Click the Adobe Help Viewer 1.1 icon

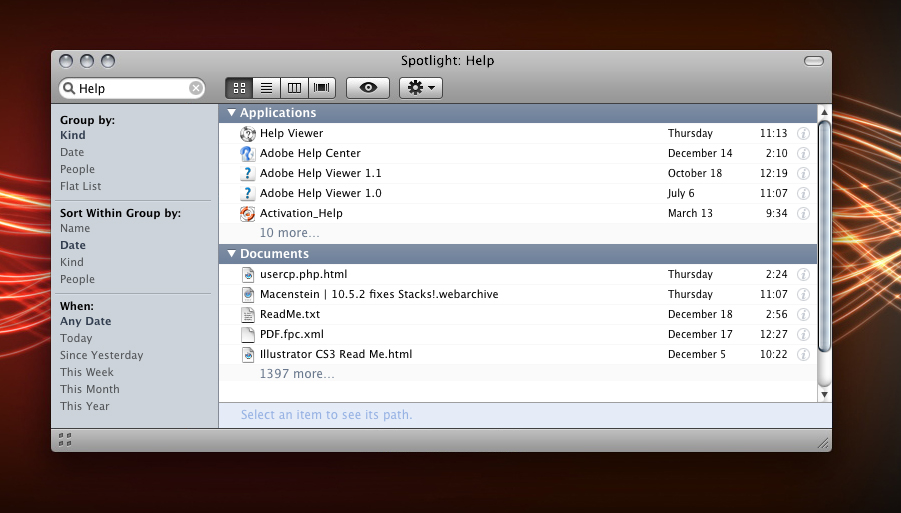tap(248, 173)
